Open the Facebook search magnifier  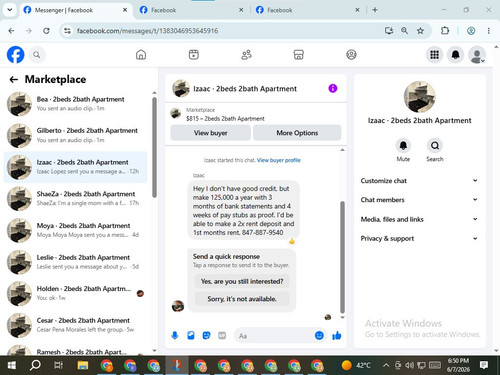[37, 55]
